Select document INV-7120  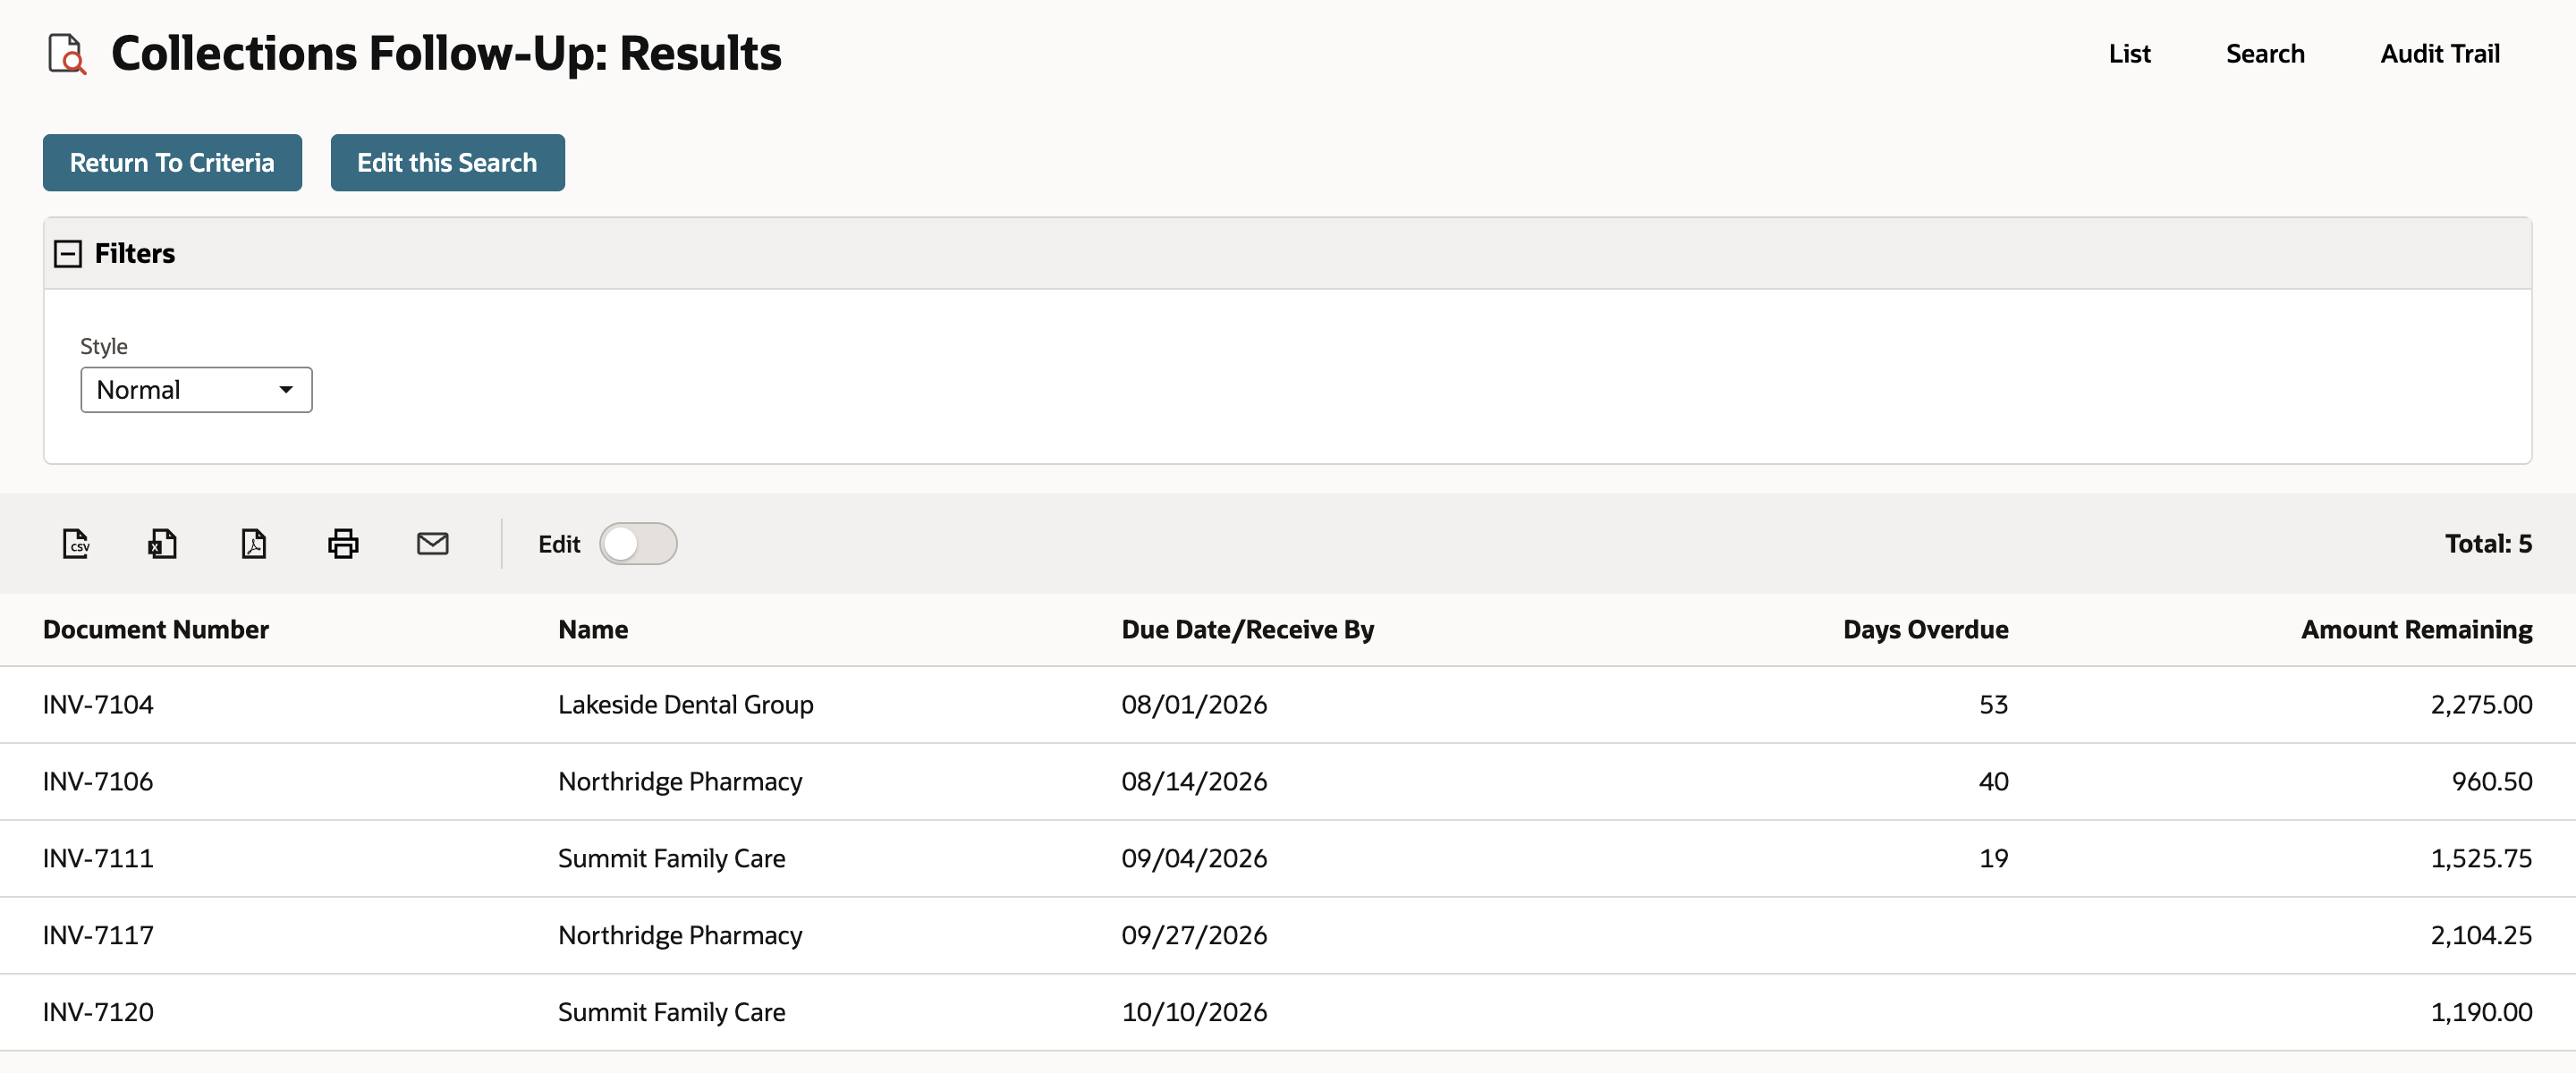coord(98,1012)
